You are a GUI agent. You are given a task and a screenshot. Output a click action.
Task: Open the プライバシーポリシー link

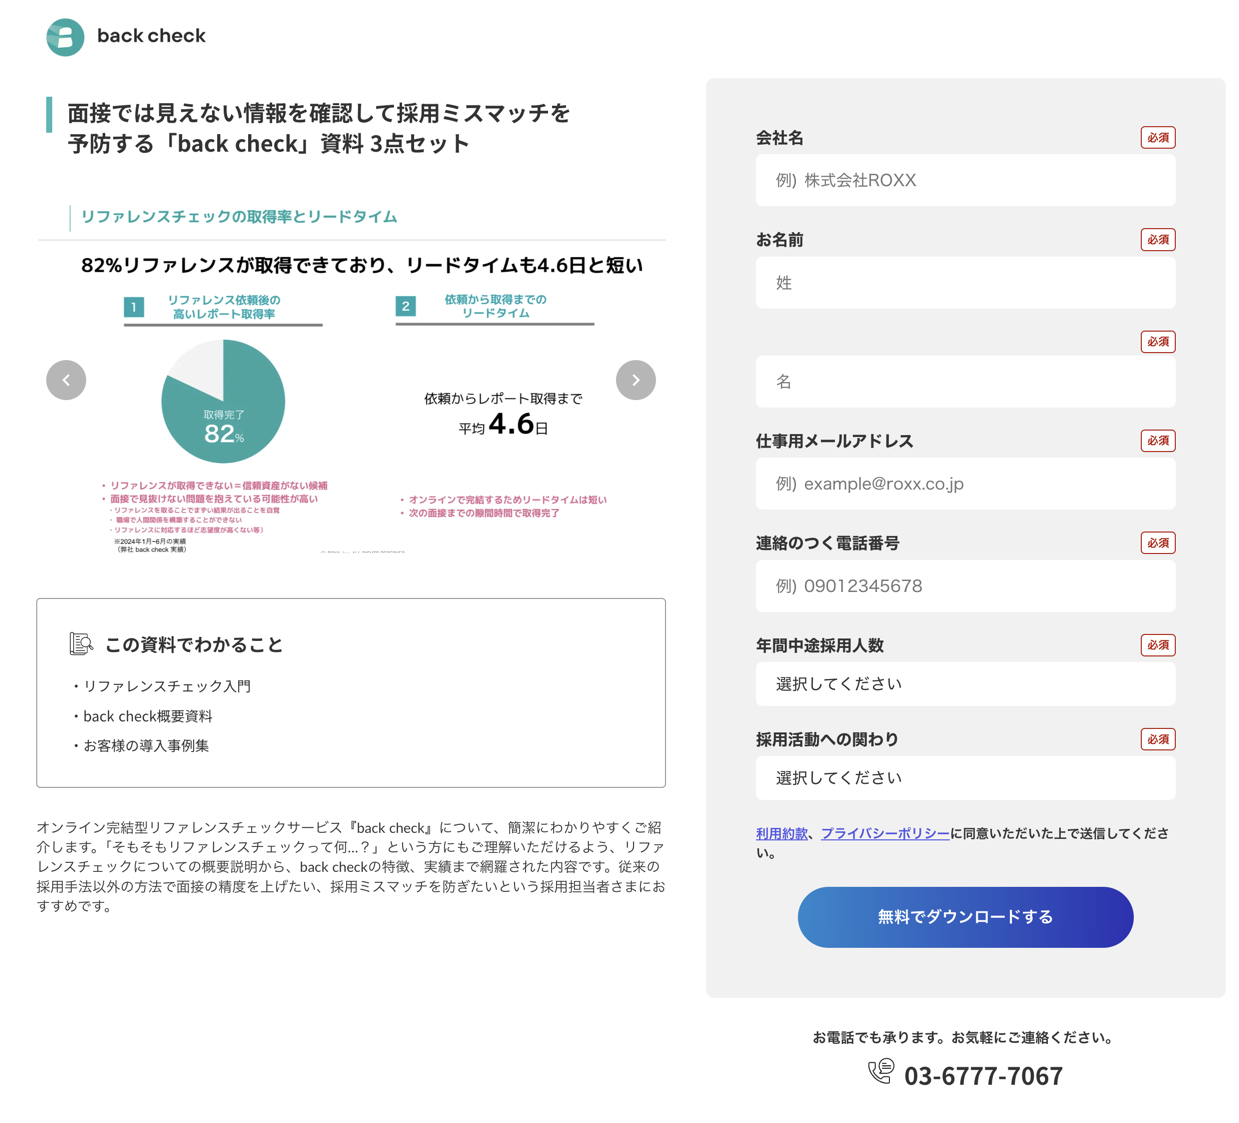pos(885,833)
